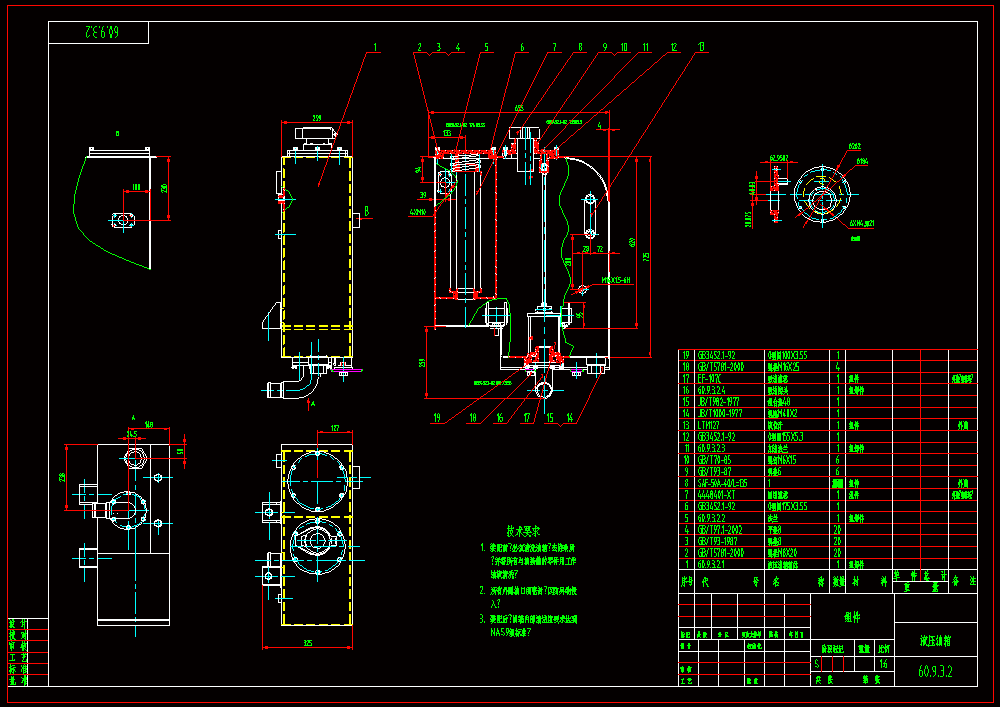Click the rotated drawing number box on the sheet frame

99,32
